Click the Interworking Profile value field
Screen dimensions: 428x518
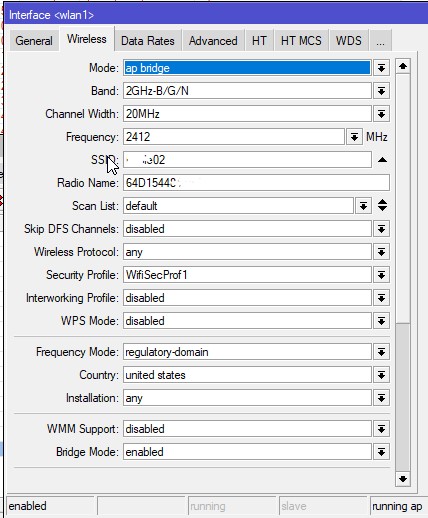tap(247, 298)
